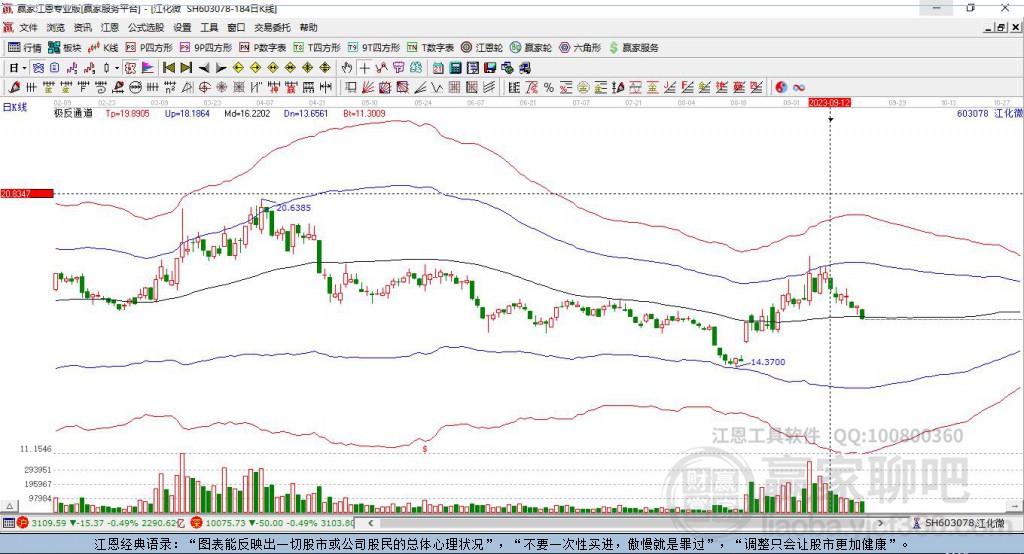Open the P四方形 tool
Viewport: 1024px width, 554px height.
tap(149, 48)
